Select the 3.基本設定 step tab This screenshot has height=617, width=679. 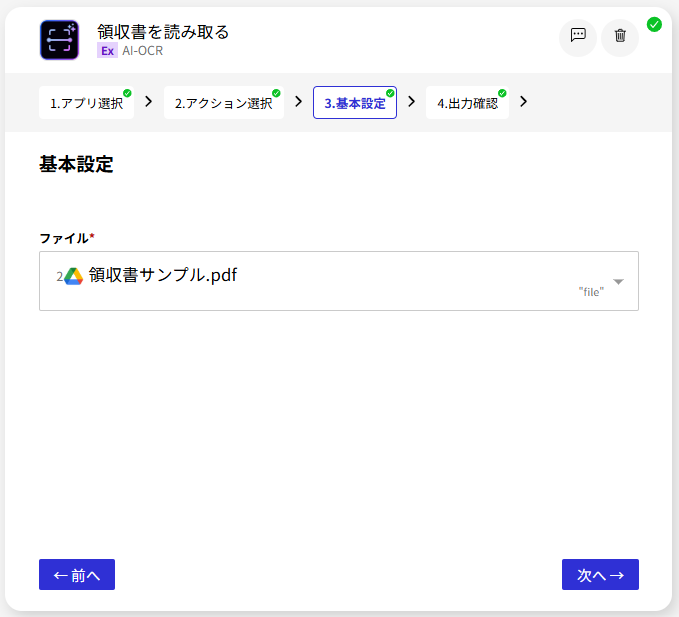[x=355, y=103]
